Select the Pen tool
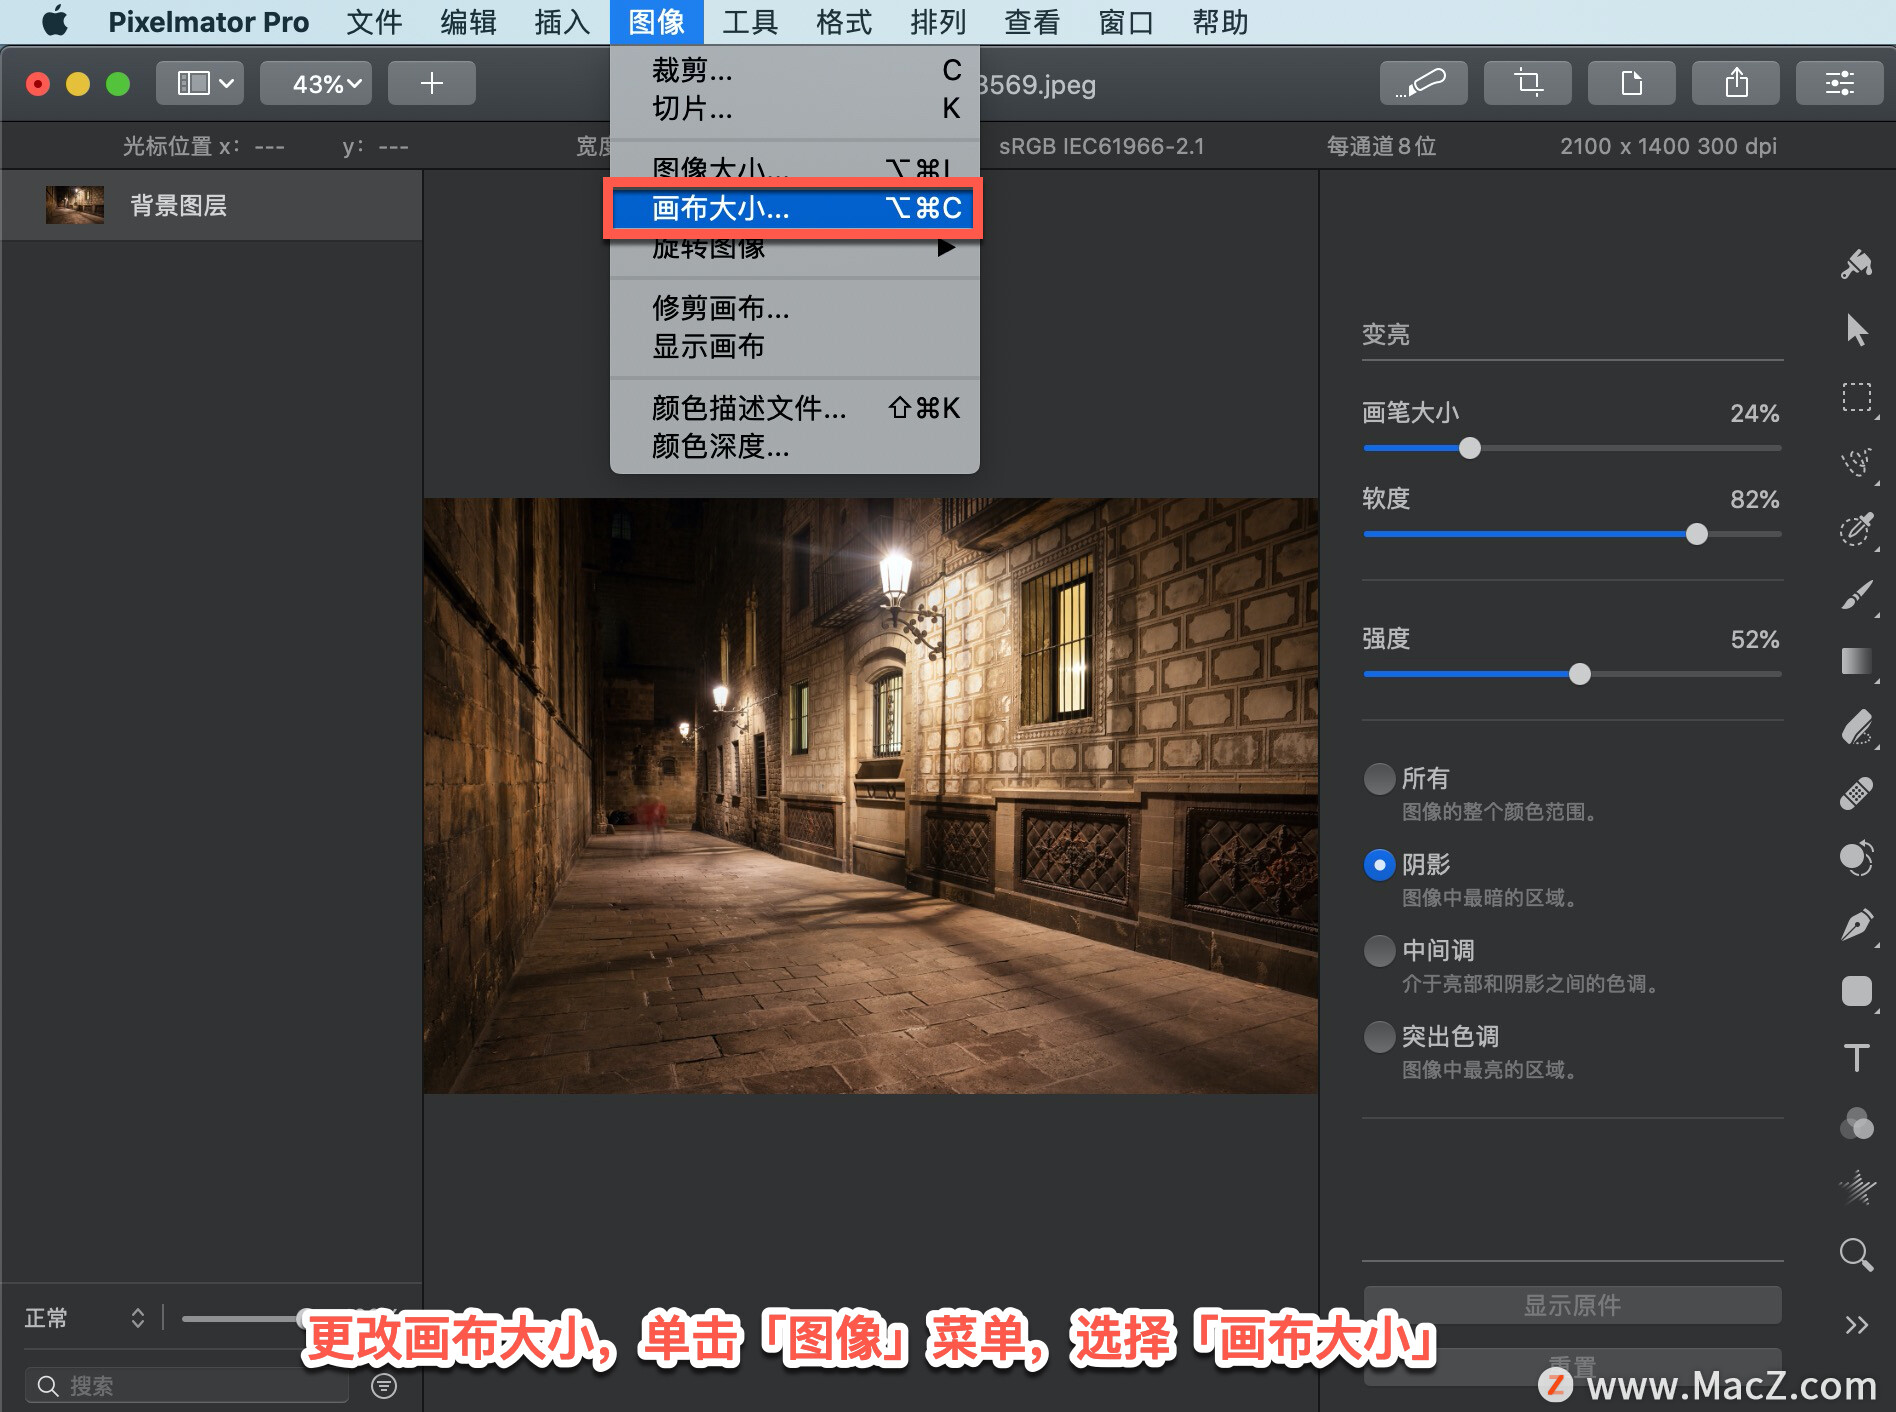The image size is (1896, 1412). point(1857,925)
